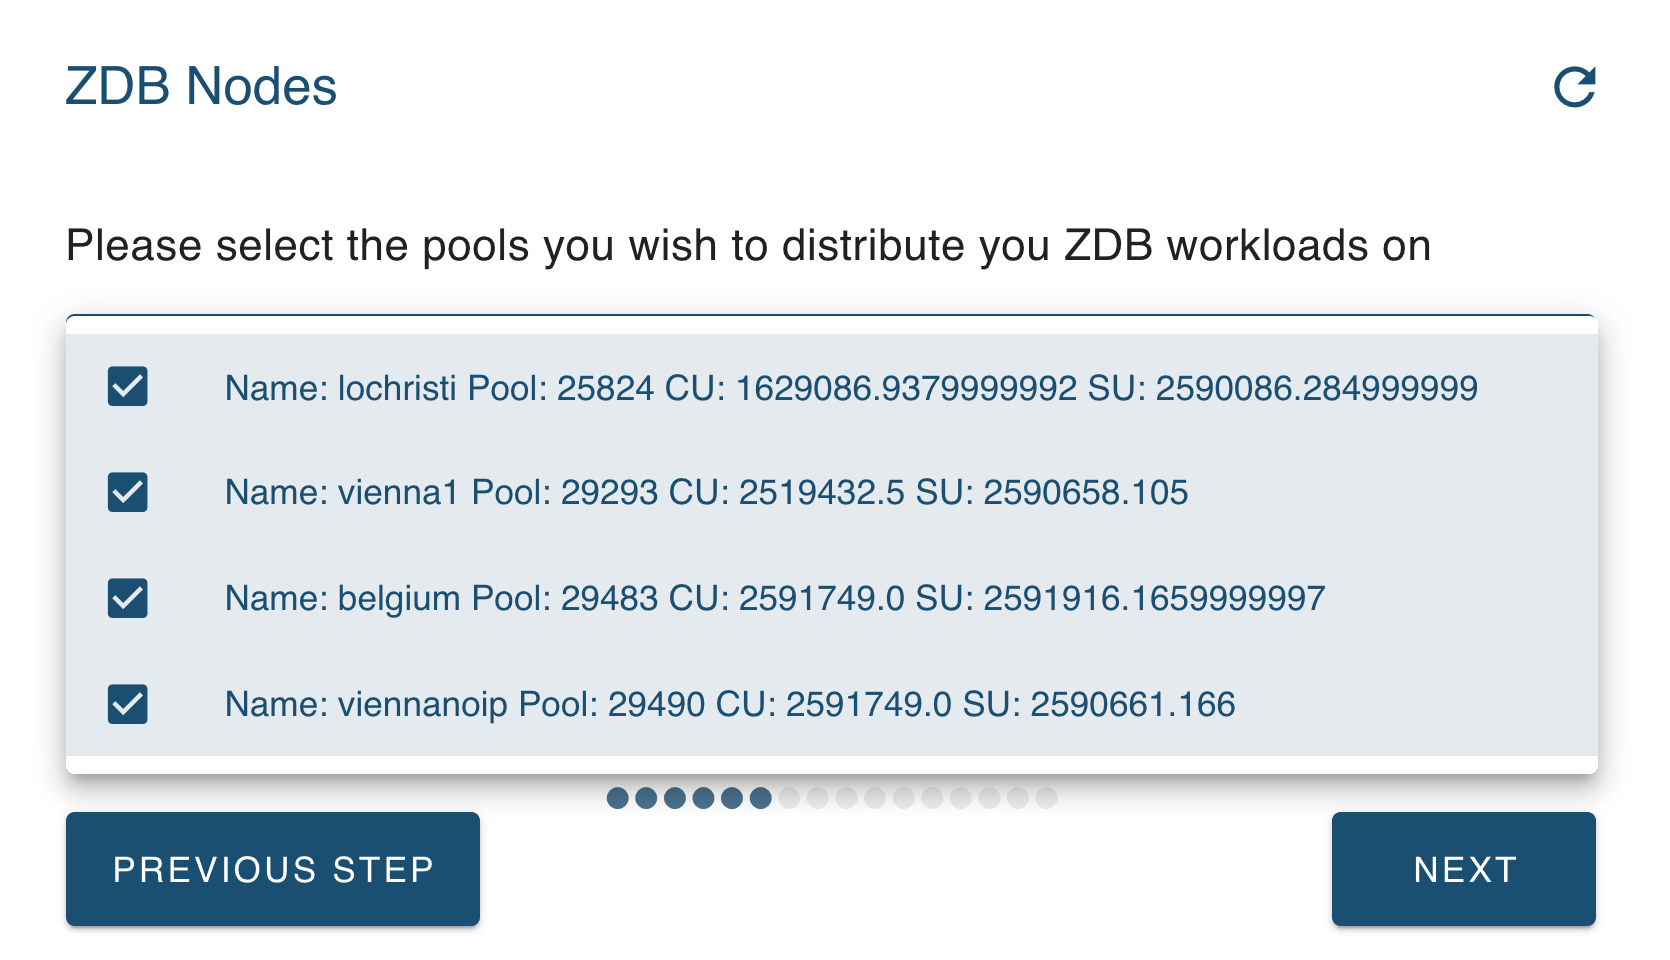Jump to the first wizard step dot

coord(620,799)
